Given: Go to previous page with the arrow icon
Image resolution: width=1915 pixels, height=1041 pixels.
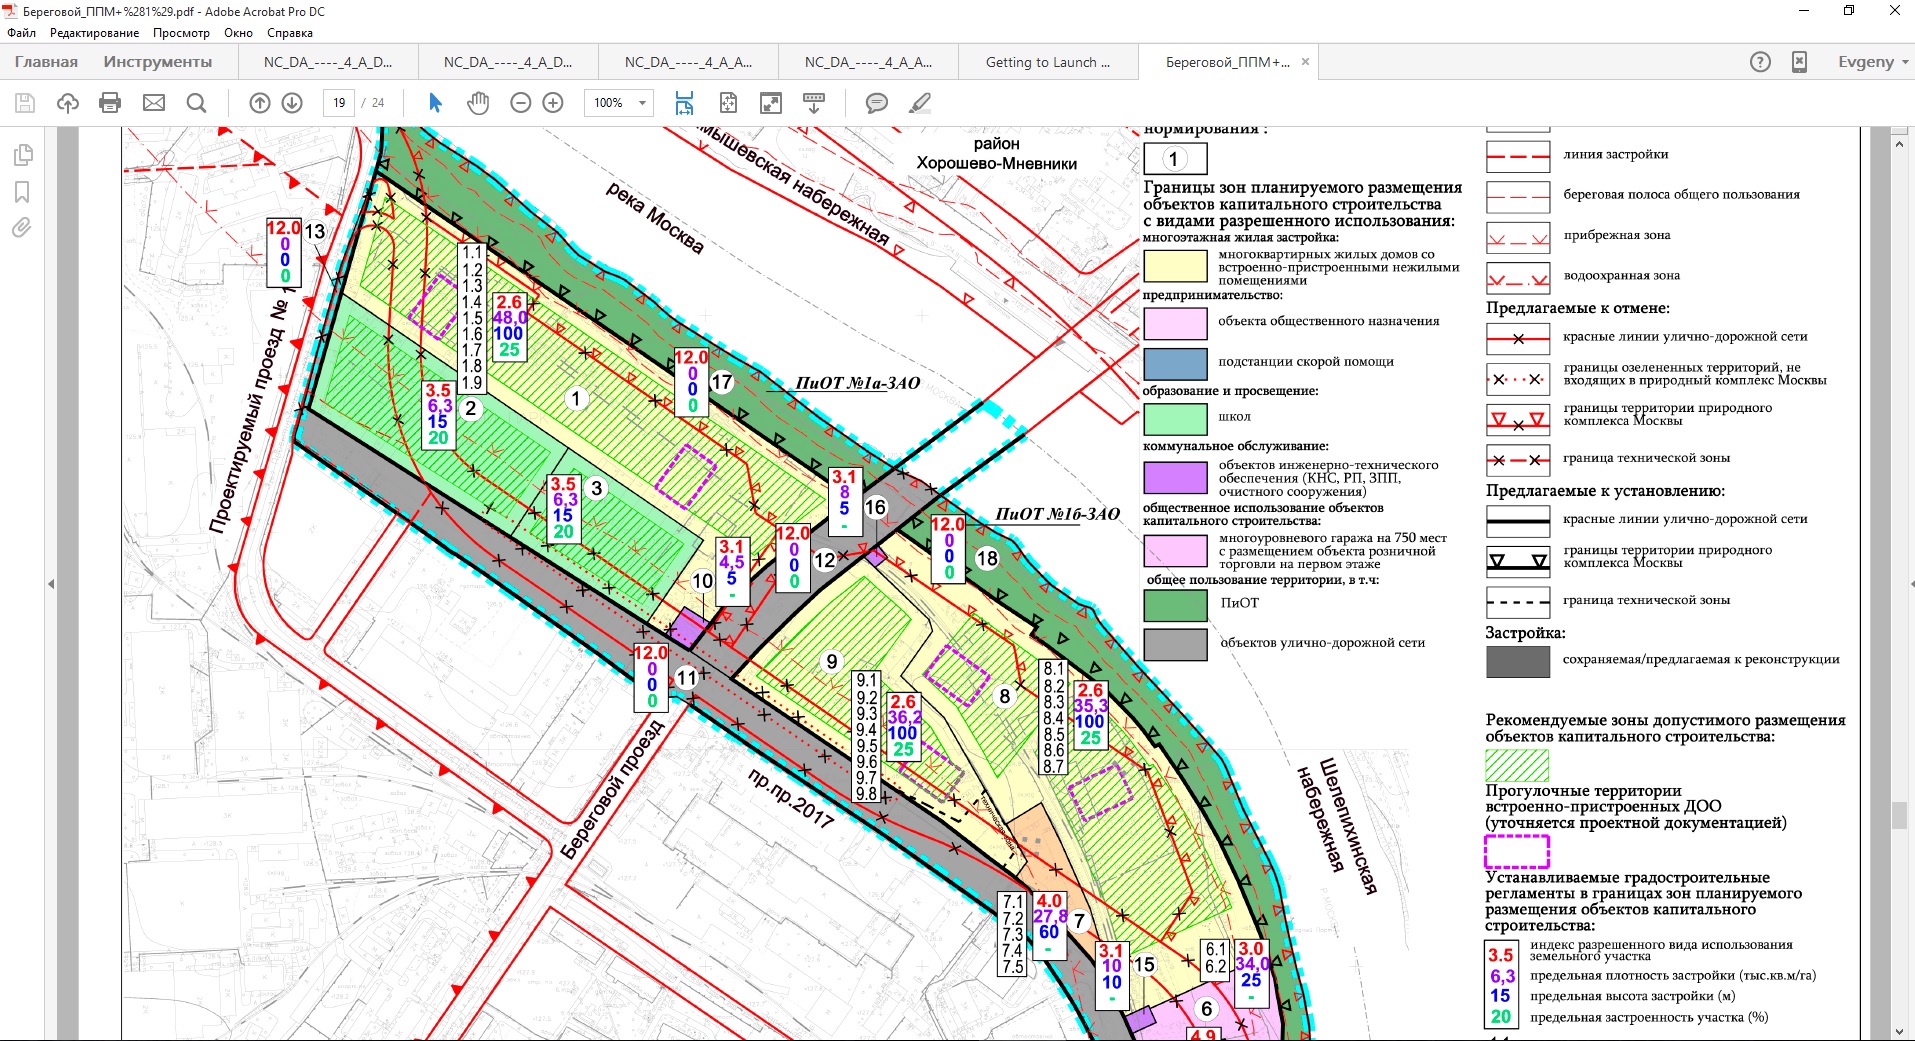Looking at the screenshot, I should (x=260, y=103).
